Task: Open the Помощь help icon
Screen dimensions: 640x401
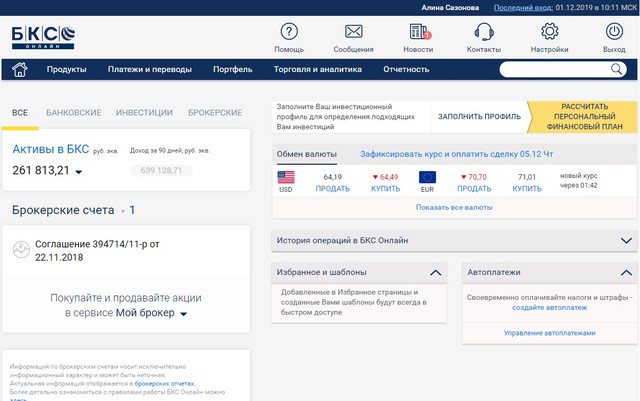Action: pyautogui.click(x=289, y=32)
